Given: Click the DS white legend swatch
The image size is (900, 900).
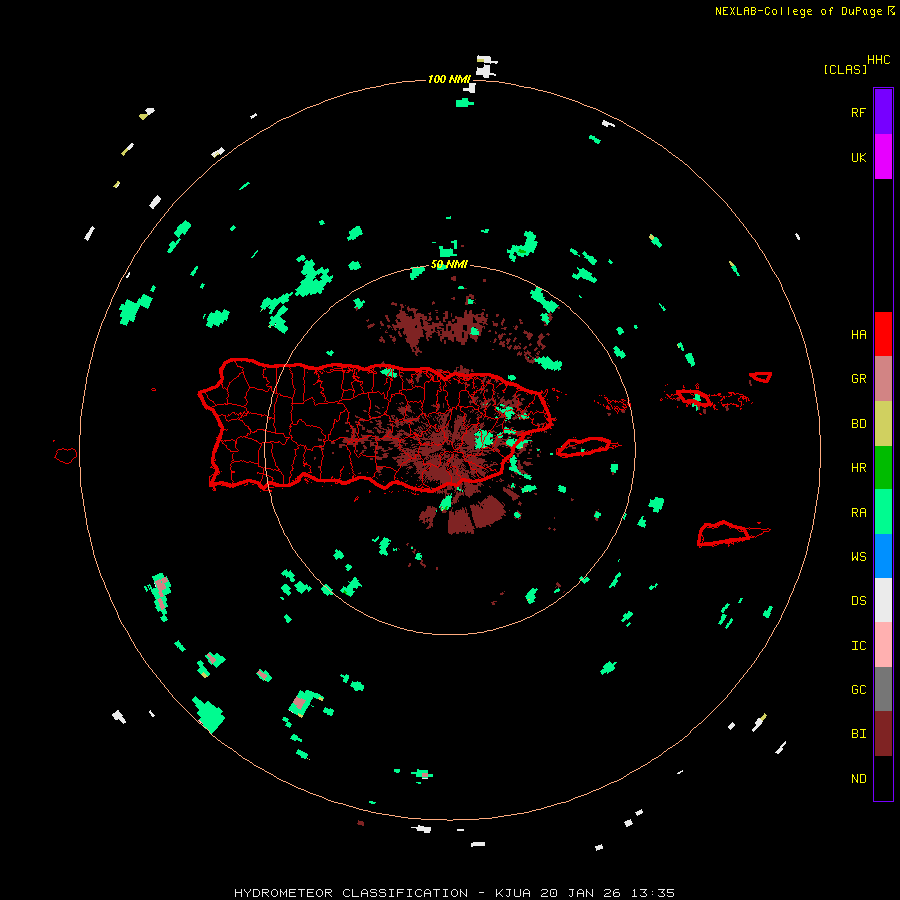Looking at the screenshot, I should coord(883,600).
